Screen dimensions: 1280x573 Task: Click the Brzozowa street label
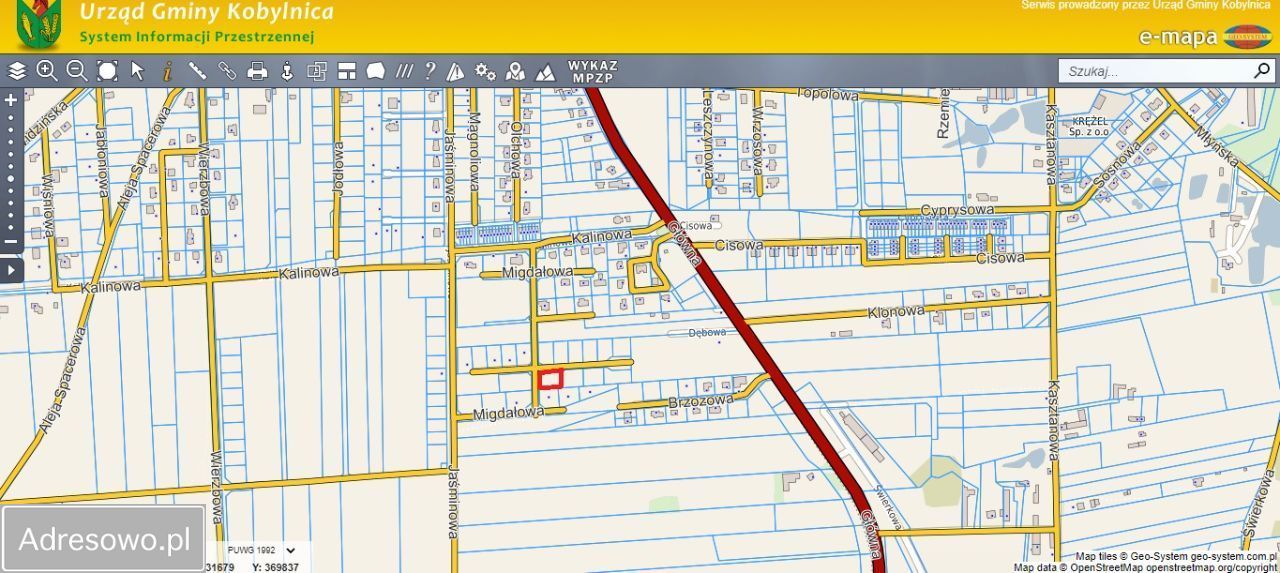[700, 402]
